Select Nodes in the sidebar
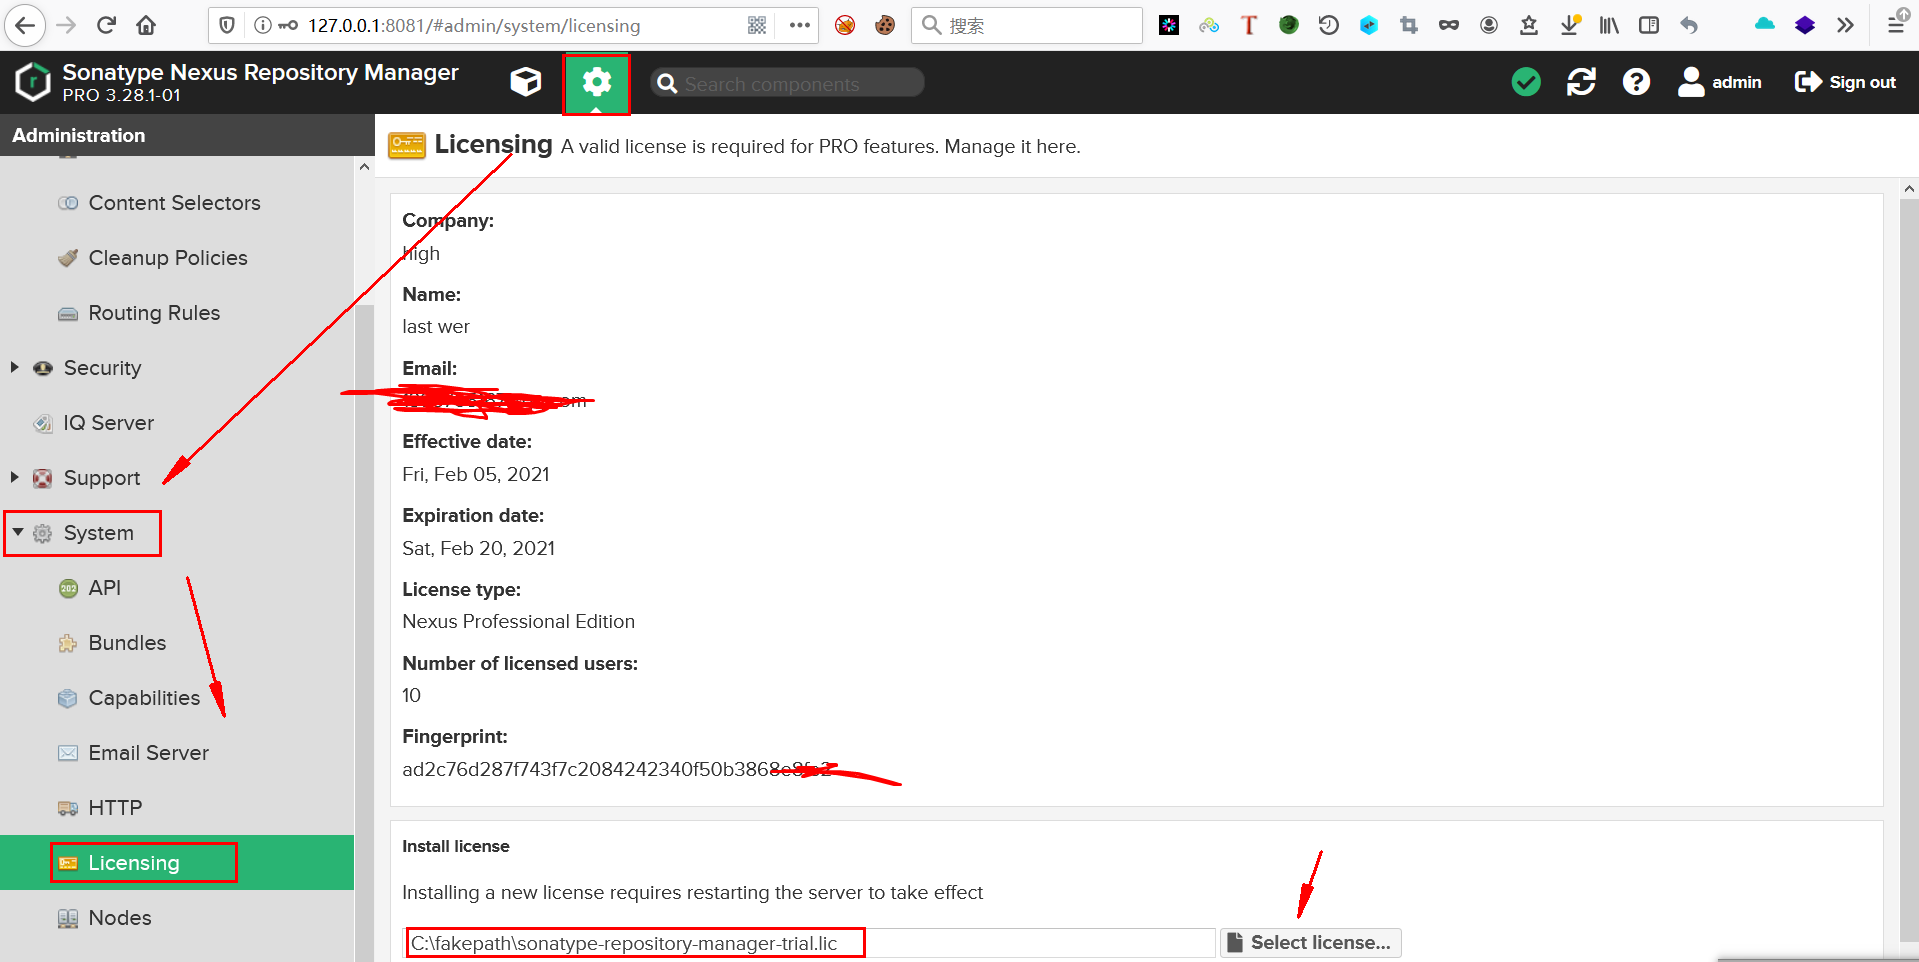The height and width of the screenshot is (962, 1919). 119,918
